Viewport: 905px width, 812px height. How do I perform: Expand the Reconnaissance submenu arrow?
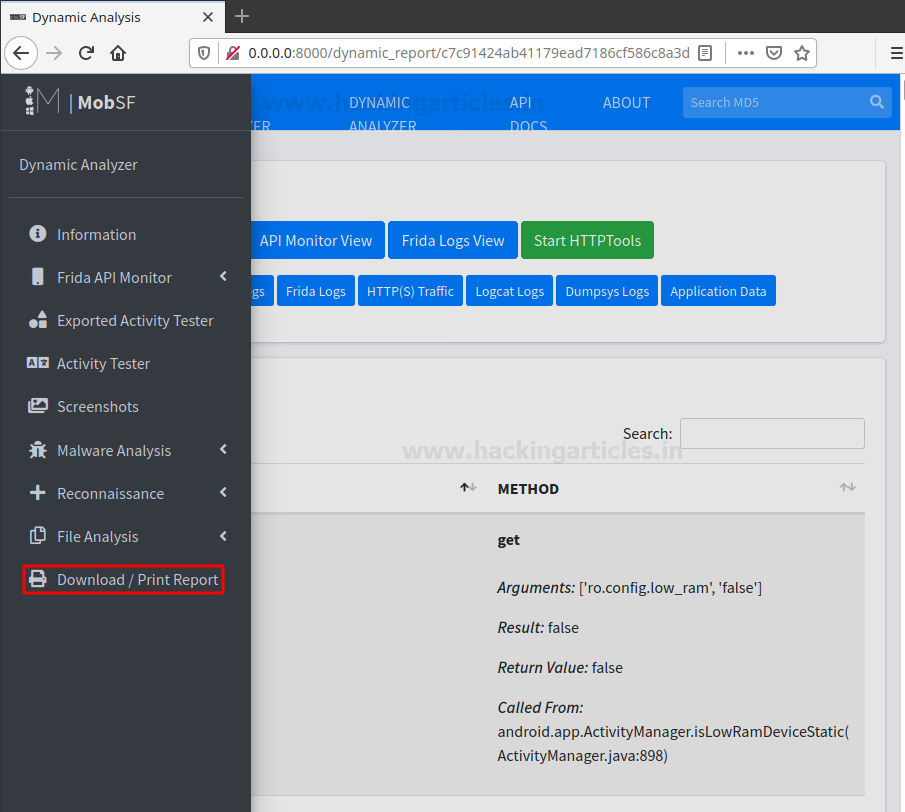pos(223,492)
